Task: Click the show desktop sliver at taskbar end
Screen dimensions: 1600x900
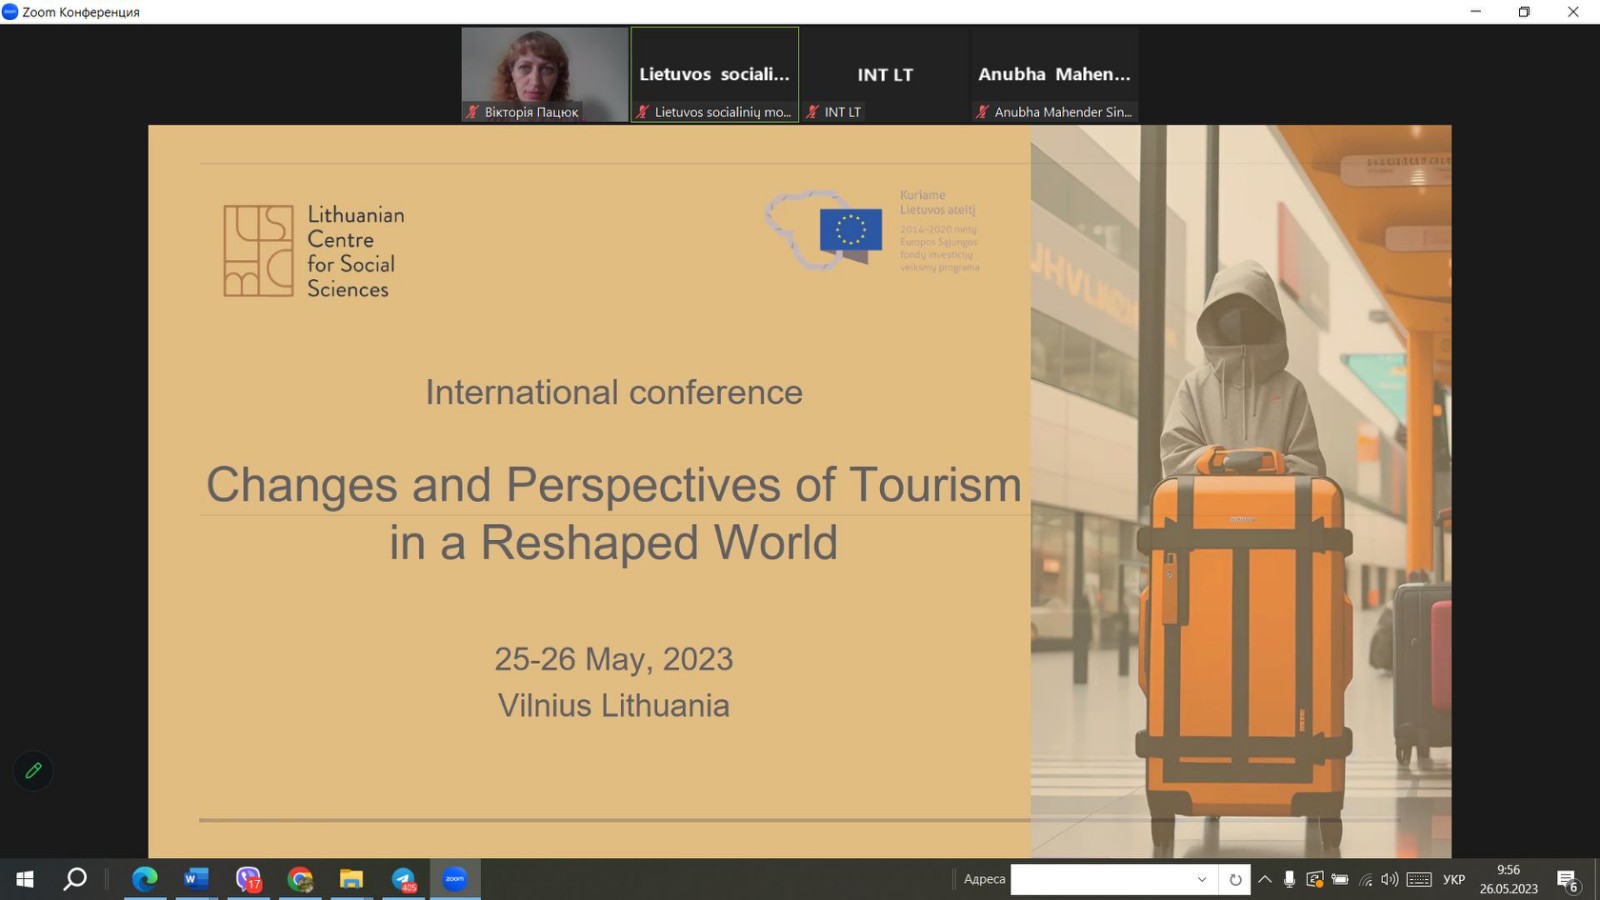Action: tap(1597, 879)
